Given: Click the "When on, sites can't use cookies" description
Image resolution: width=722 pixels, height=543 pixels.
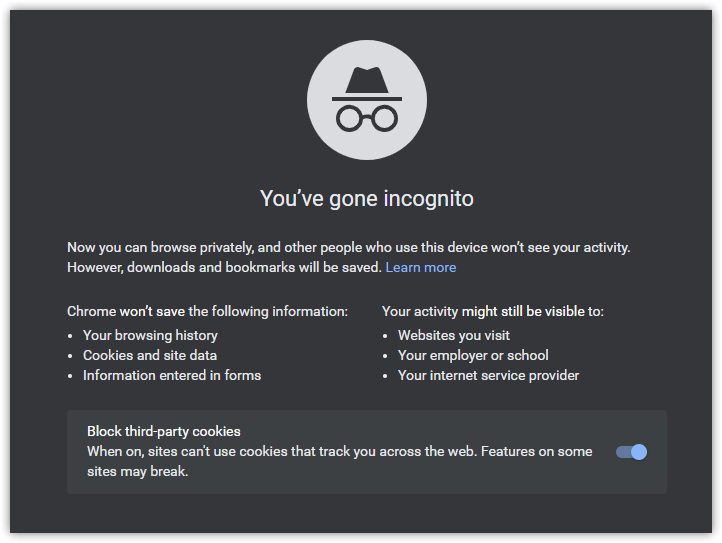Looking at the screenshot, I should point(340,451).
